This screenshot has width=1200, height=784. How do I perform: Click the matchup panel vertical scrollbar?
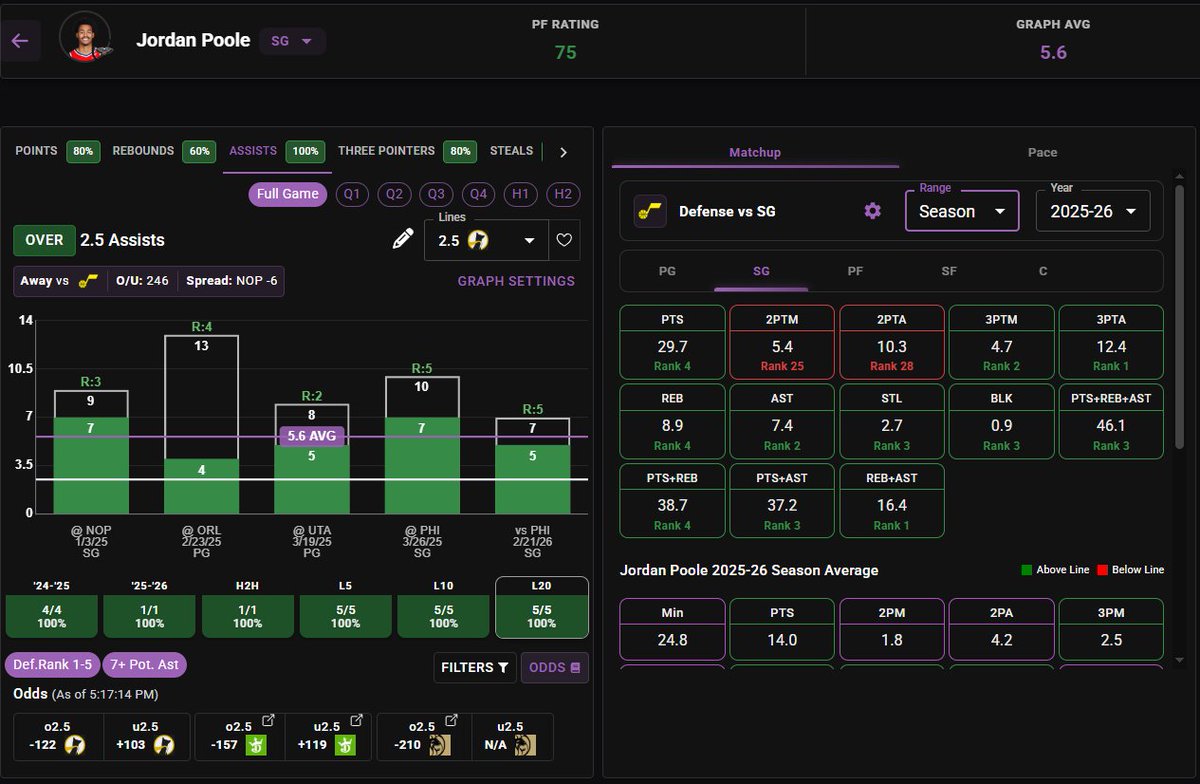pos(1180,318)
